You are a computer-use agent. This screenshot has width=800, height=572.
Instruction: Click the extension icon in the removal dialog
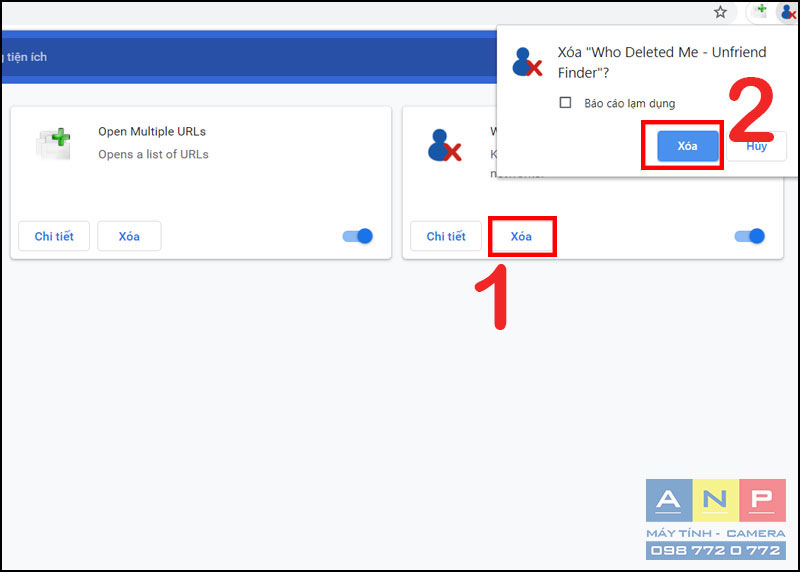527,62
